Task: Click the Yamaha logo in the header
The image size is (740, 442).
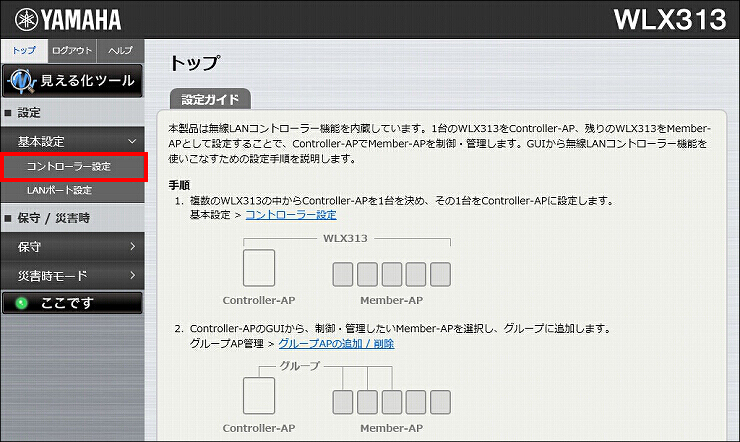Action: tap(68, 20)
